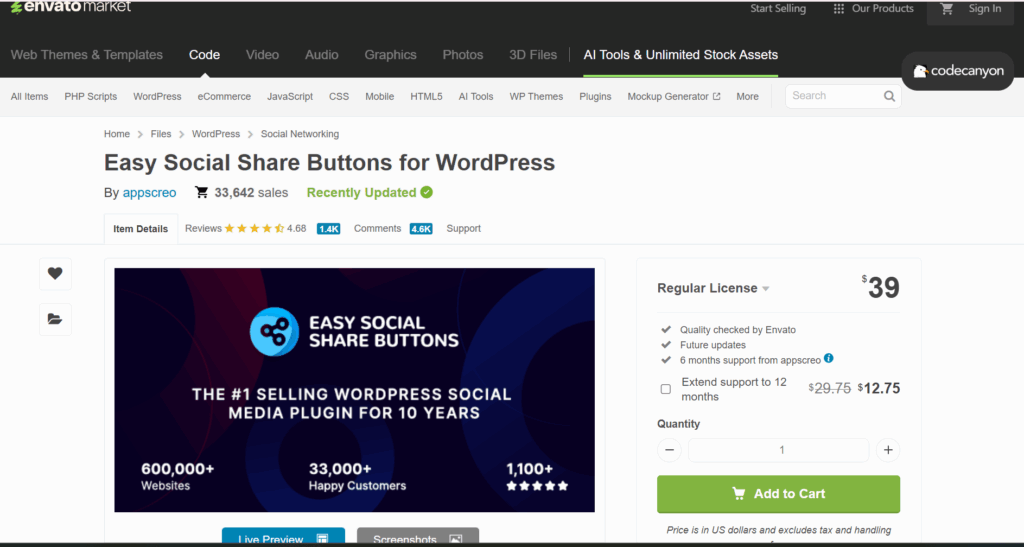This screenshot has width=1024, height=547.
Task: Select the Code menu item
Action: tap(204, 55)
